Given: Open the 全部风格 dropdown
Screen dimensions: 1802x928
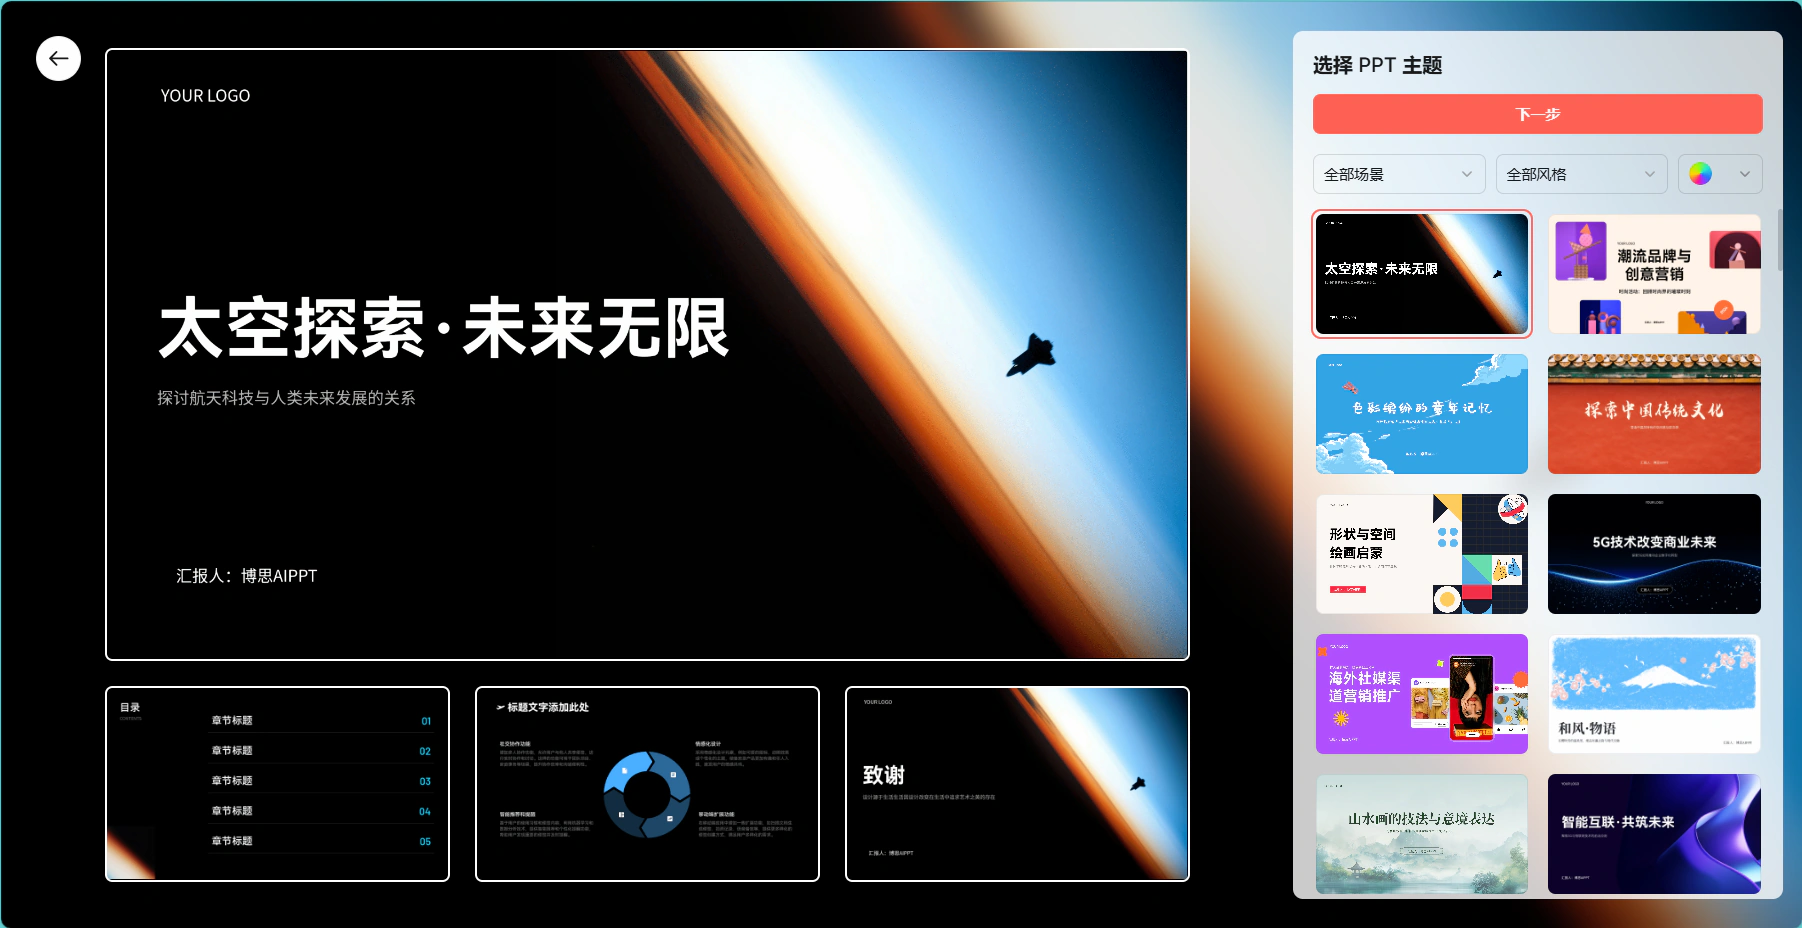Looking at the screenshot, I should [x=1581, y=174].
